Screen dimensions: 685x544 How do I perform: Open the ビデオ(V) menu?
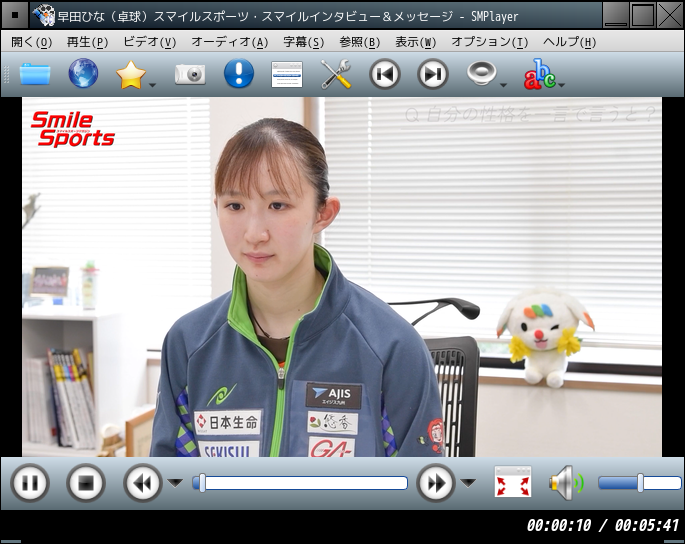[149, 42]
